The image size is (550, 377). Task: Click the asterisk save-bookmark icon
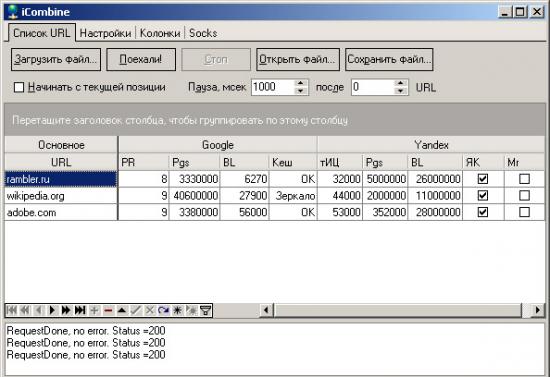tap(177, 310)
